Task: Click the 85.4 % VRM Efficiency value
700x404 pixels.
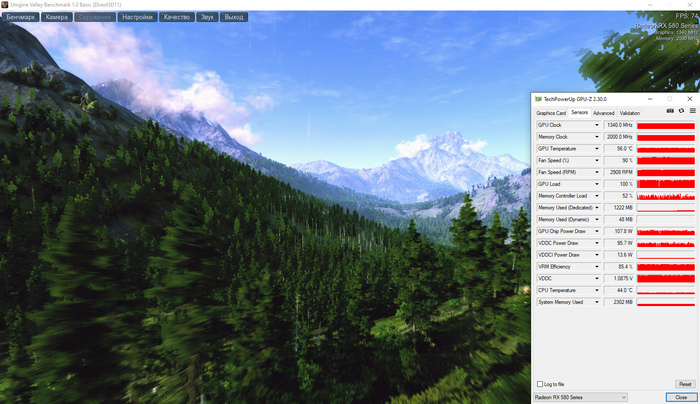Action: click(x=619, y=267)
